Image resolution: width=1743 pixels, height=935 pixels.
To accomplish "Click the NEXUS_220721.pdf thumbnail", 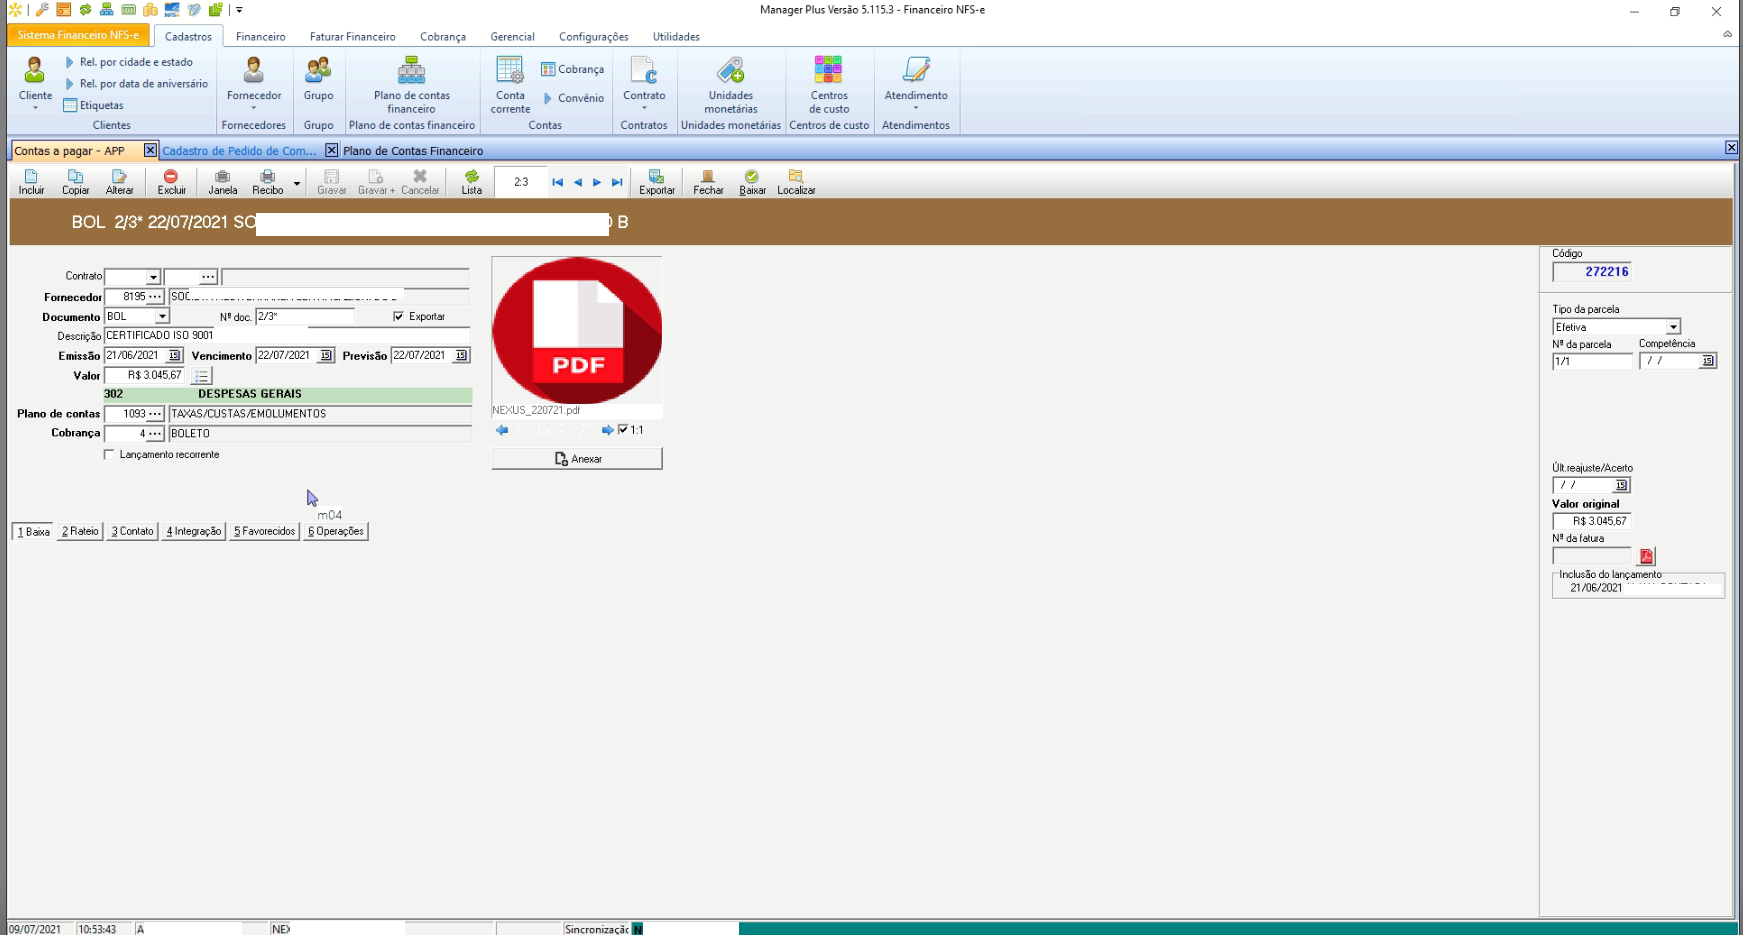I will pyautogui.click(x=577, y=331).
